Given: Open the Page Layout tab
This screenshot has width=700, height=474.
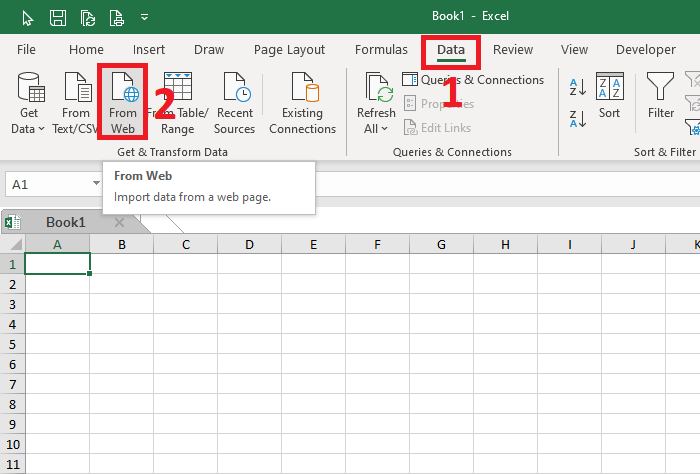Looking at the screenshot, I should 289,50.
